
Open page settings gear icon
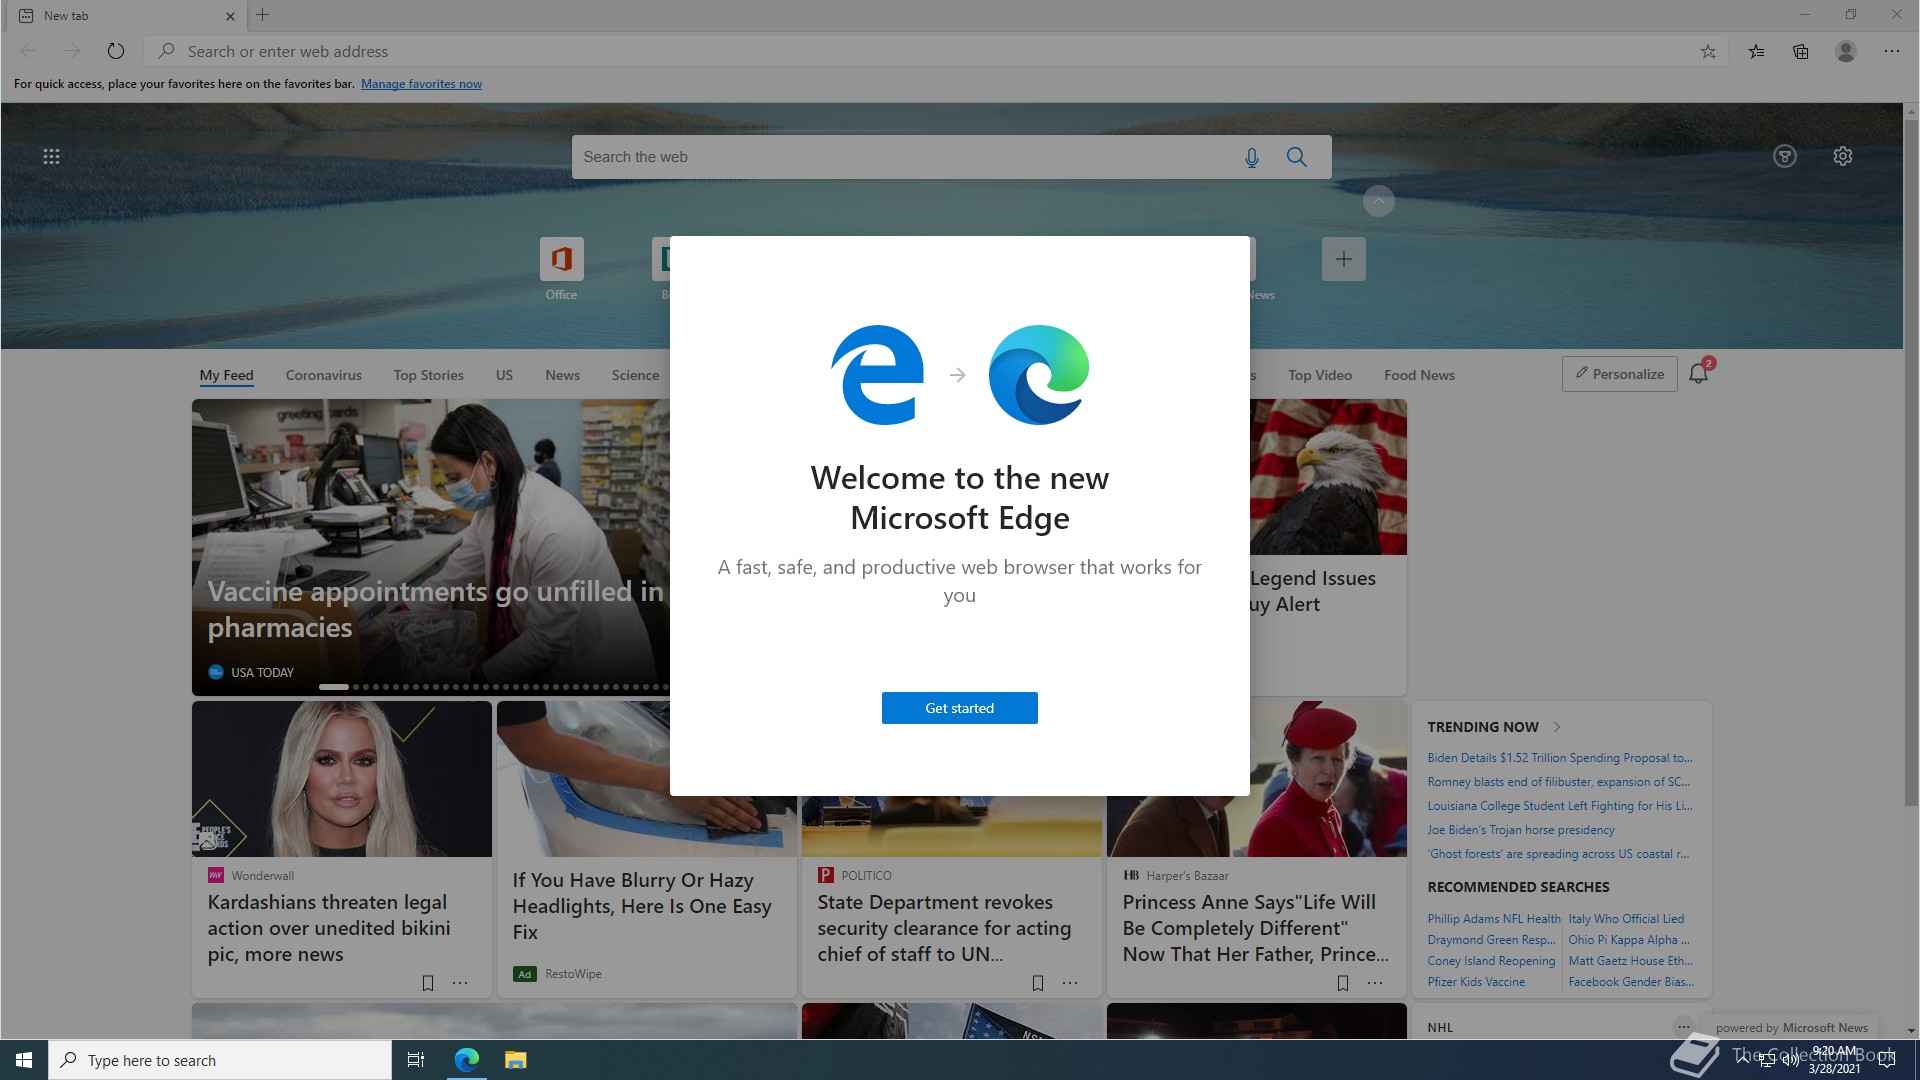(x=1843, y=156)
